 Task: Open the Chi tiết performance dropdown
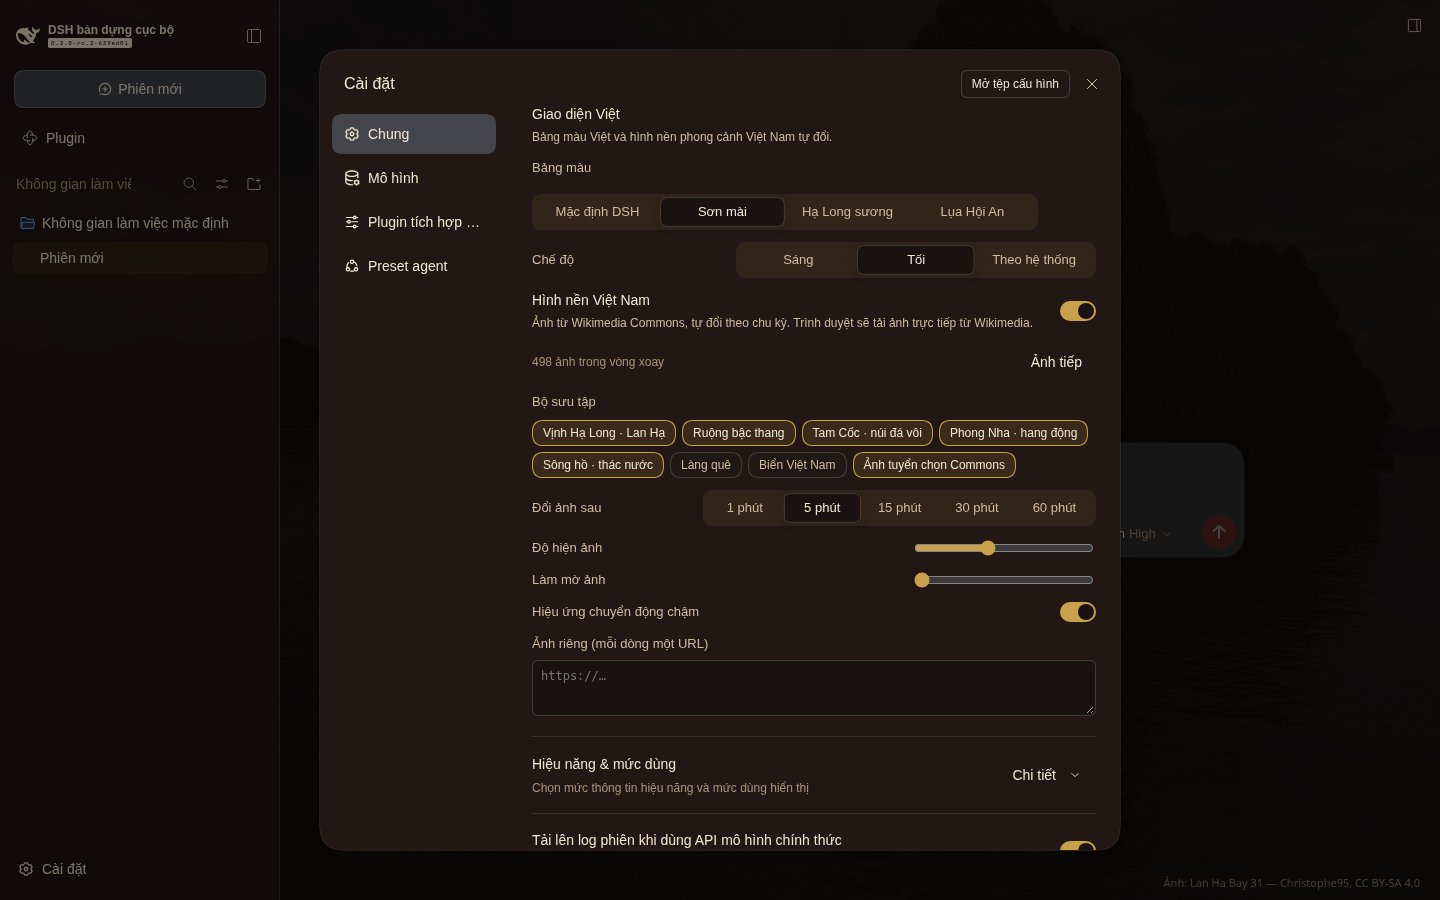(x=1046, y=775)
